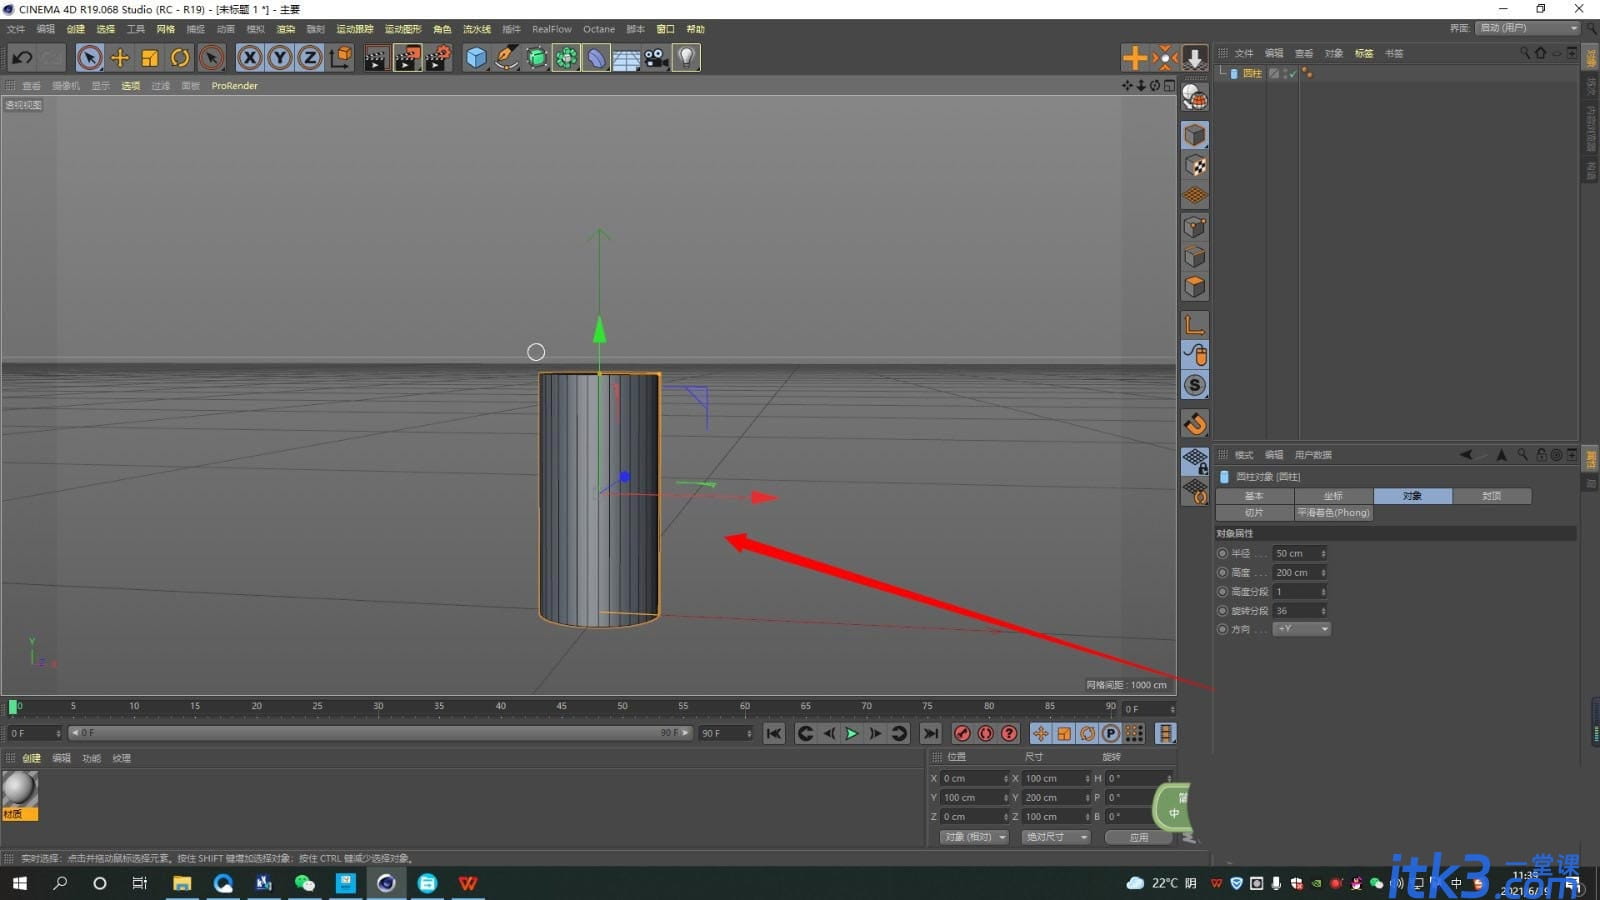The height and width of the screenshot is (900, 1600).
Task: Toggle the Z axis lock
Action: [310, 58]
